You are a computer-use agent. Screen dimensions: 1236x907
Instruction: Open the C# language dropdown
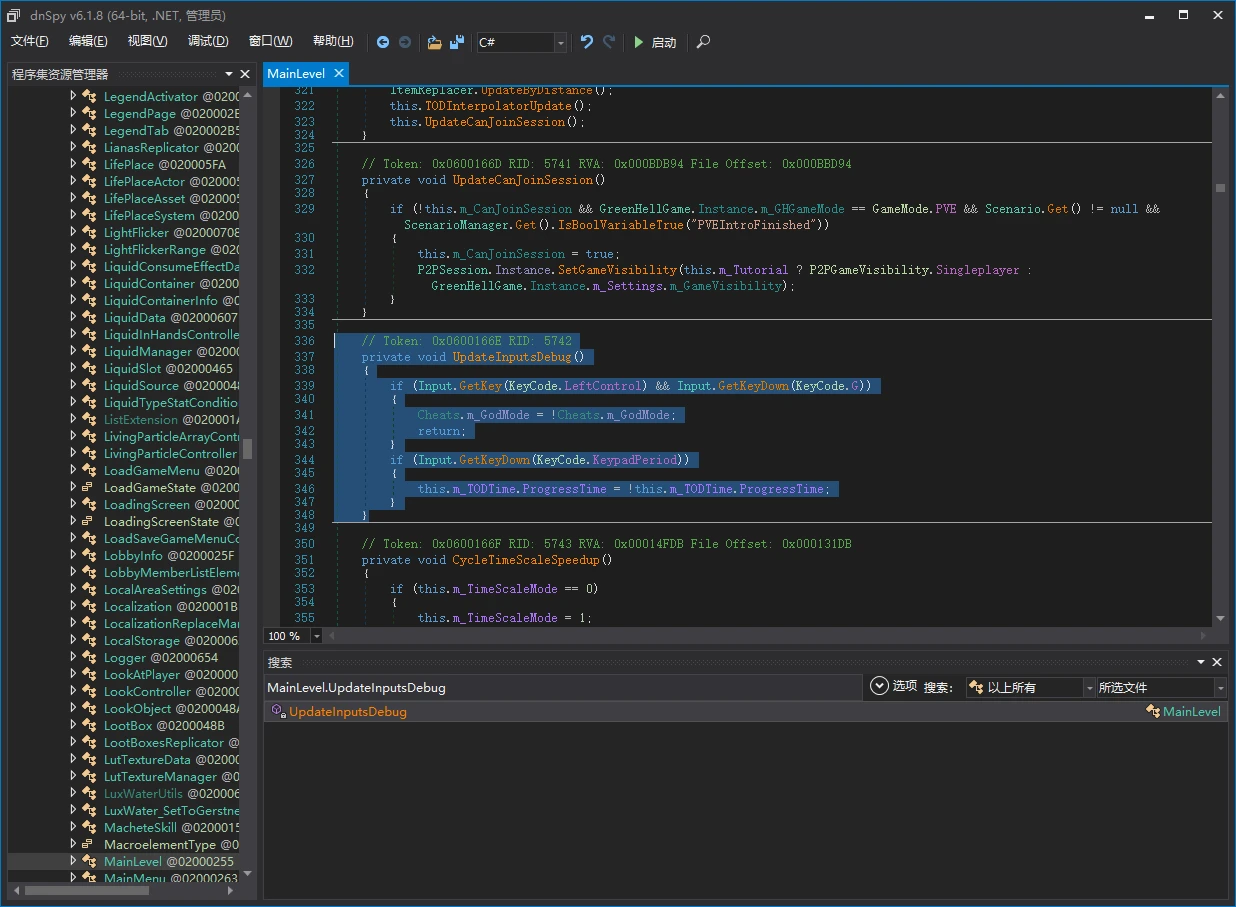[x=522, y=42]
